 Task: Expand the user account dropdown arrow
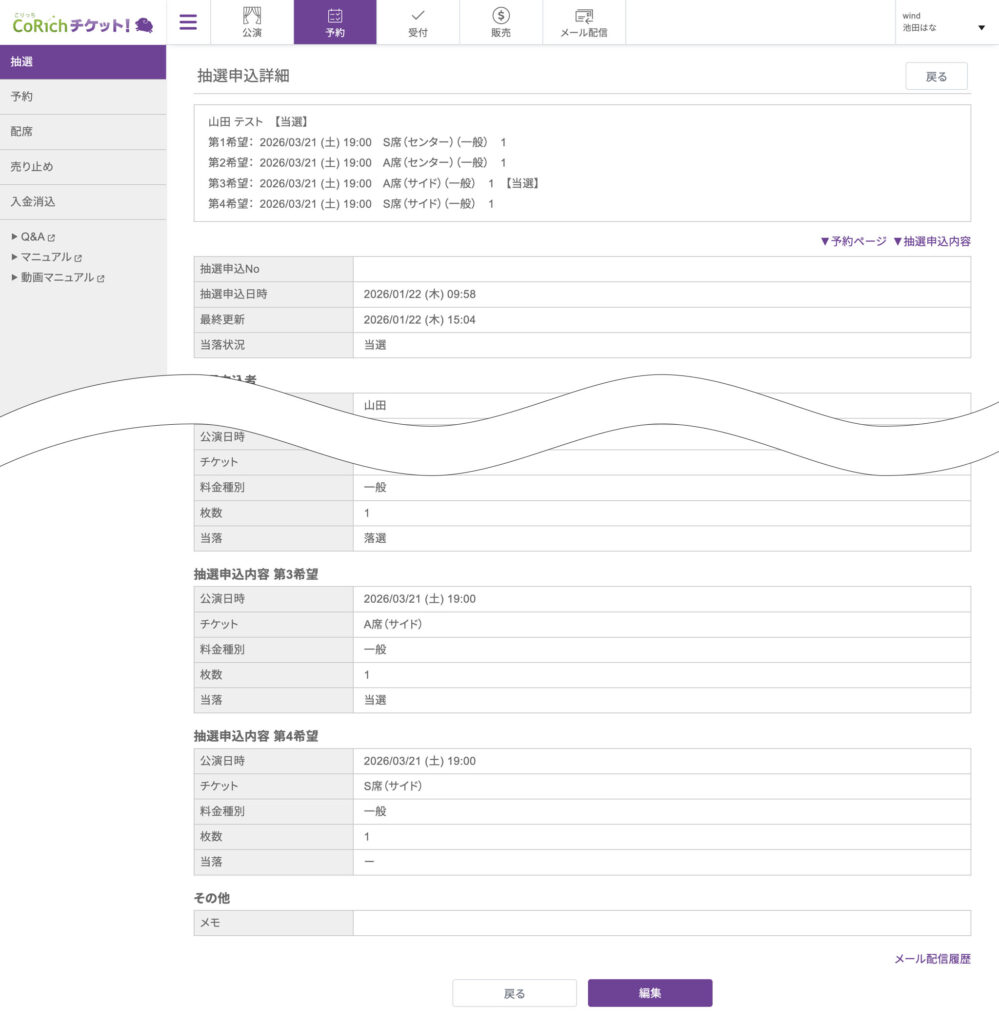click(980, 28)
